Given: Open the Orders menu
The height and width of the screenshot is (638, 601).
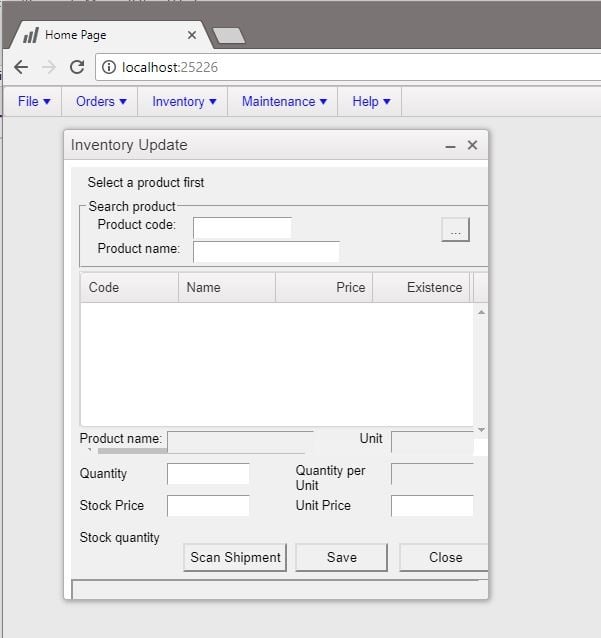Looking at the screenshot, I should click(x=101, y=101).
